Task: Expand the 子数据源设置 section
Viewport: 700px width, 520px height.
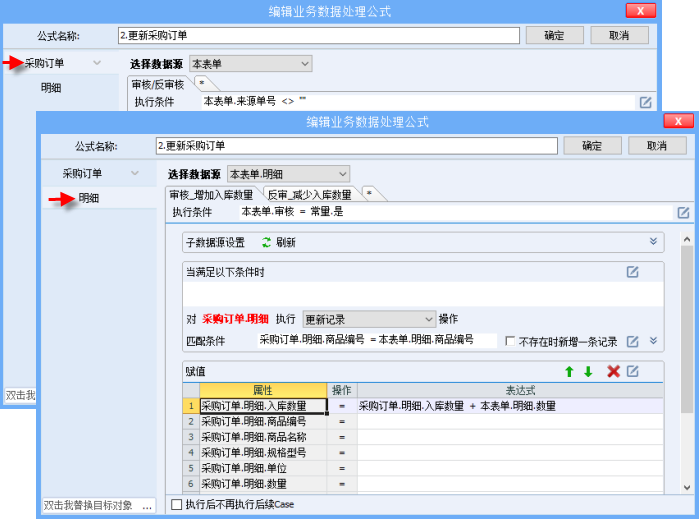Action: click(x=653, y=241)
